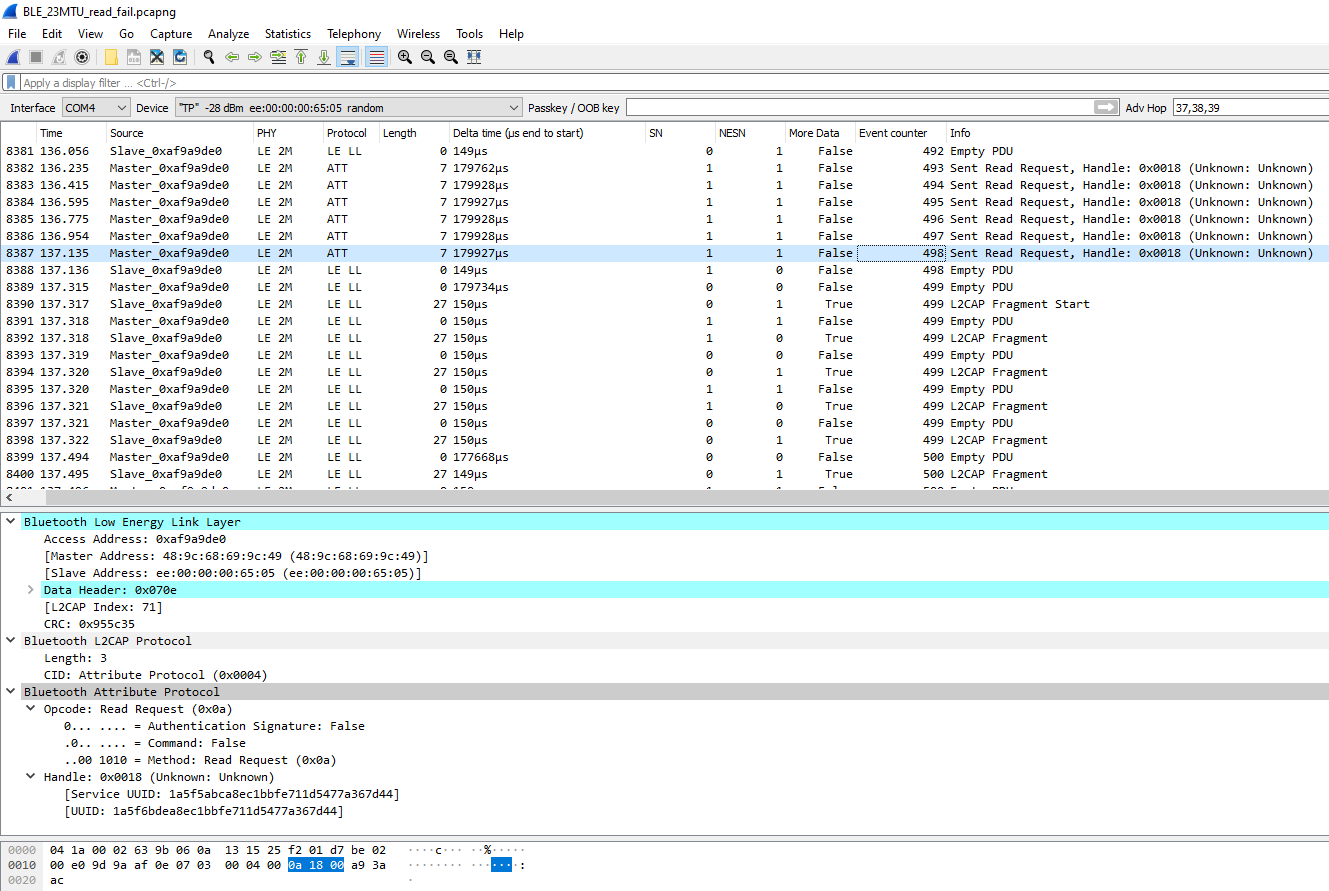Open the Telephony menu
The width and height of the screenshot is (1329, 891).
pos(353,34)
